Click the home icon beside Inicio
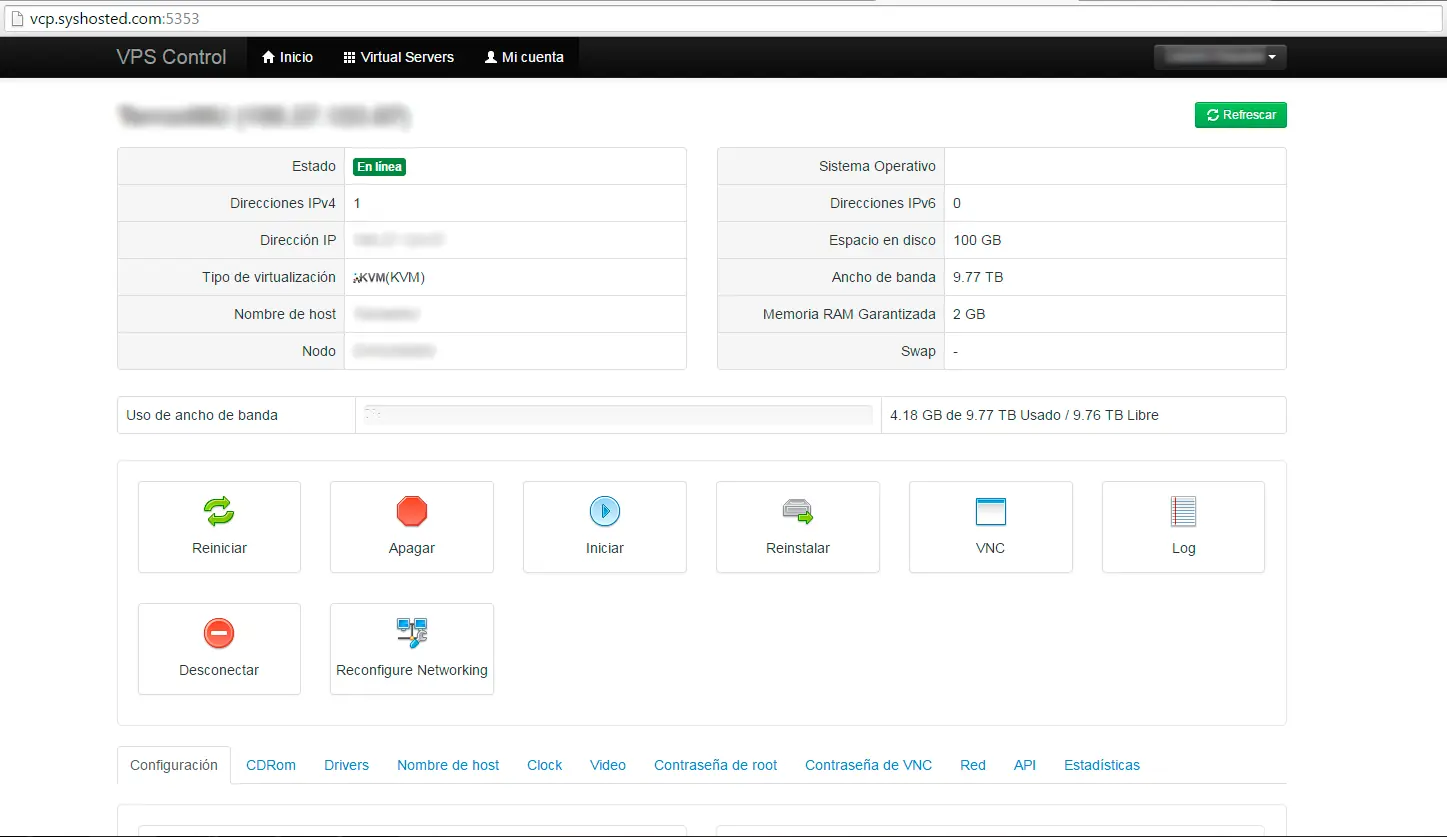 pos(268,57)
